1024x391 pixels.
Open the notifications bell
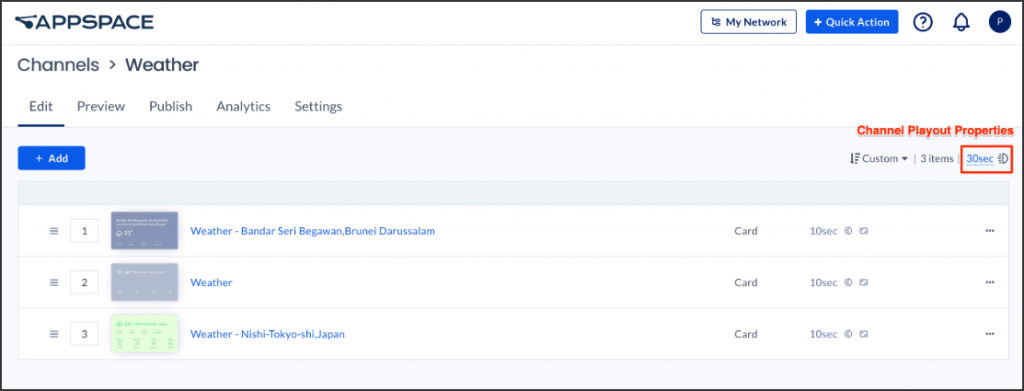coord(961,22)
